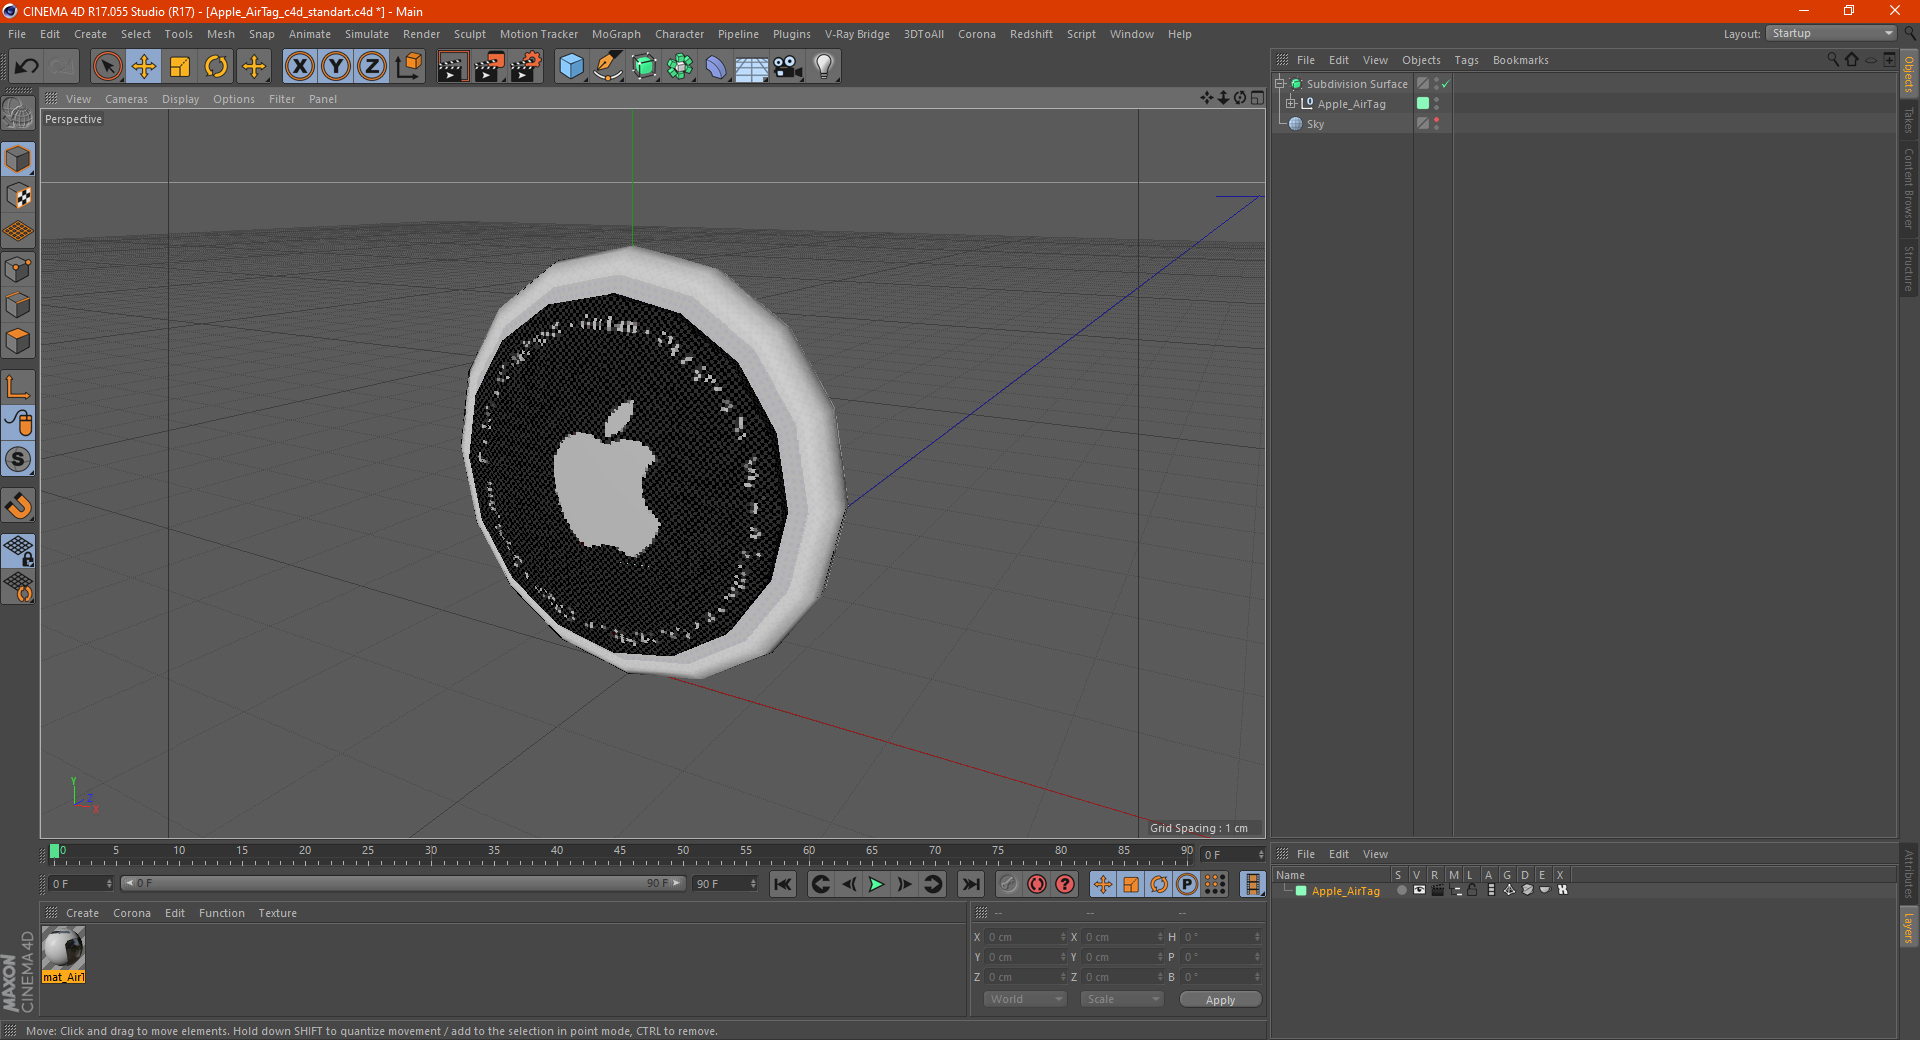This screenshot has width=1920, height=1040.
Task: Open the Scale coordinate dropdown
Action: [1122, 999]
